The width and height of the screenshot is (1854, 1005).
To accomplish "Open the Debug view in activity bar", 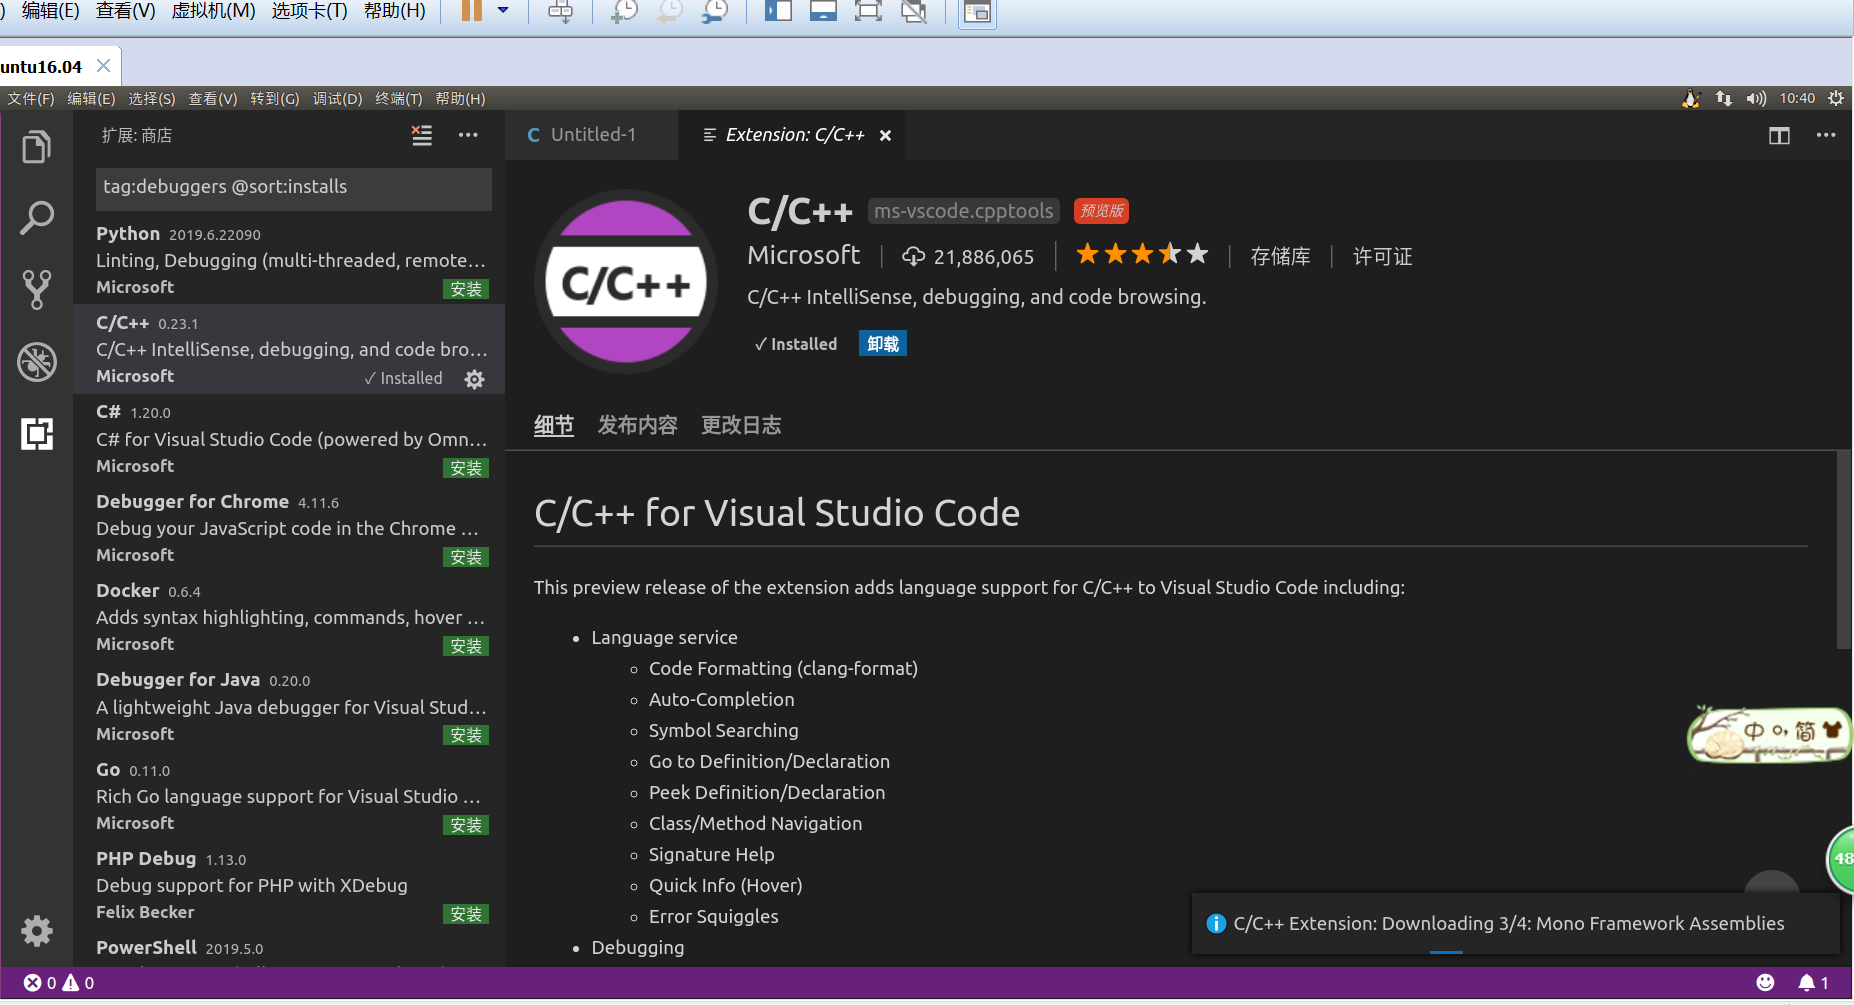I will (37, 362).
